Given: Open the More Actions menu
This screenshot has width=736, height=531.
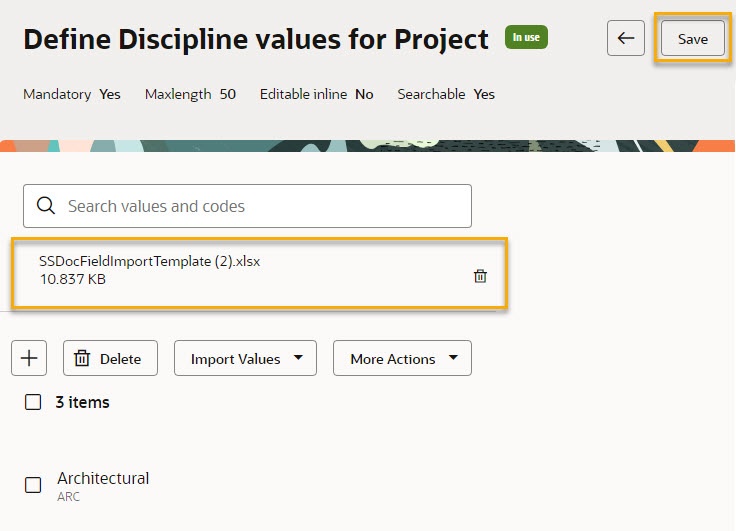Looking at the screenshot, I should [x=402, y=358].
